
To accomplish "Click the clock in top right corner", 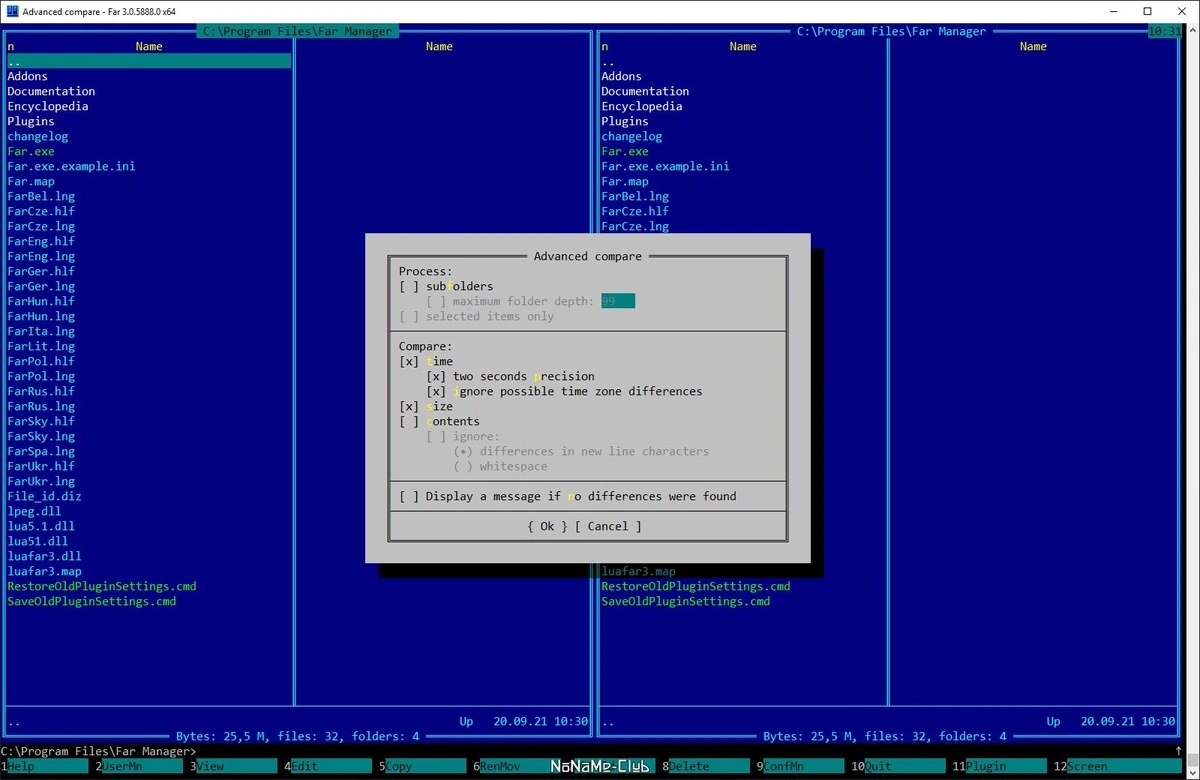I will point(1165,31).
